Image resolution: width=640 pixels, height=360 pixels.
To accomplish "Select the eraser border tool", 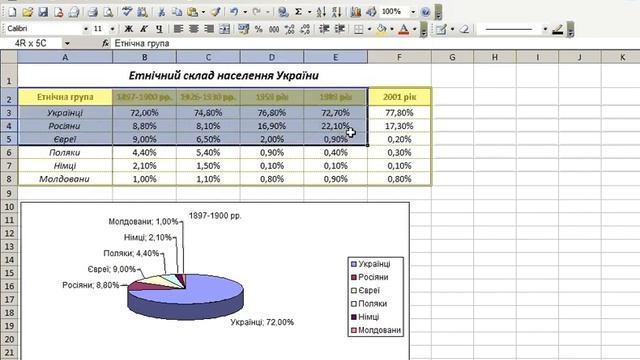I will (464, 29).
